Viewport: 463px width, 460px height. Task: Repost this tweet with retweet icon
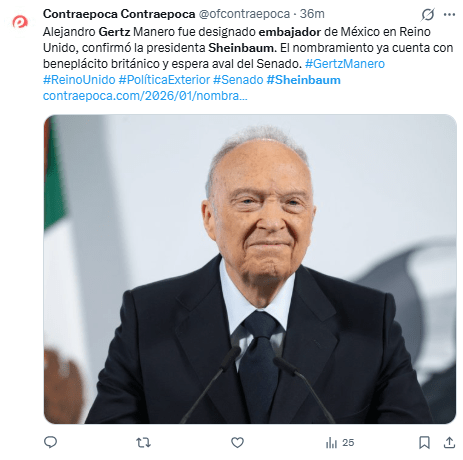point(143,442)
